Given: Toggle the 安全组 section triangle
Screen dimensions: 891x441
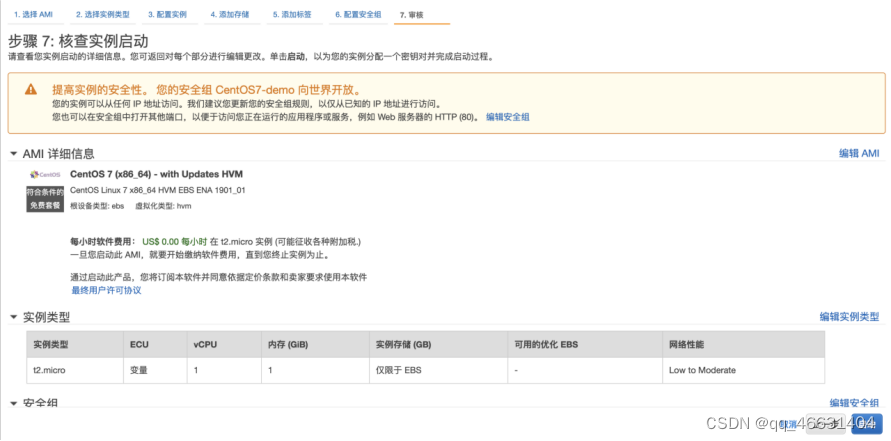Looking at the screenshot, I should point(13,403).
